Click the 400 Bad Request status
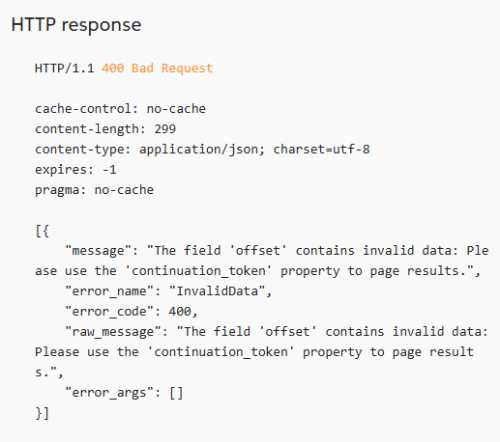 coord(157,68)
